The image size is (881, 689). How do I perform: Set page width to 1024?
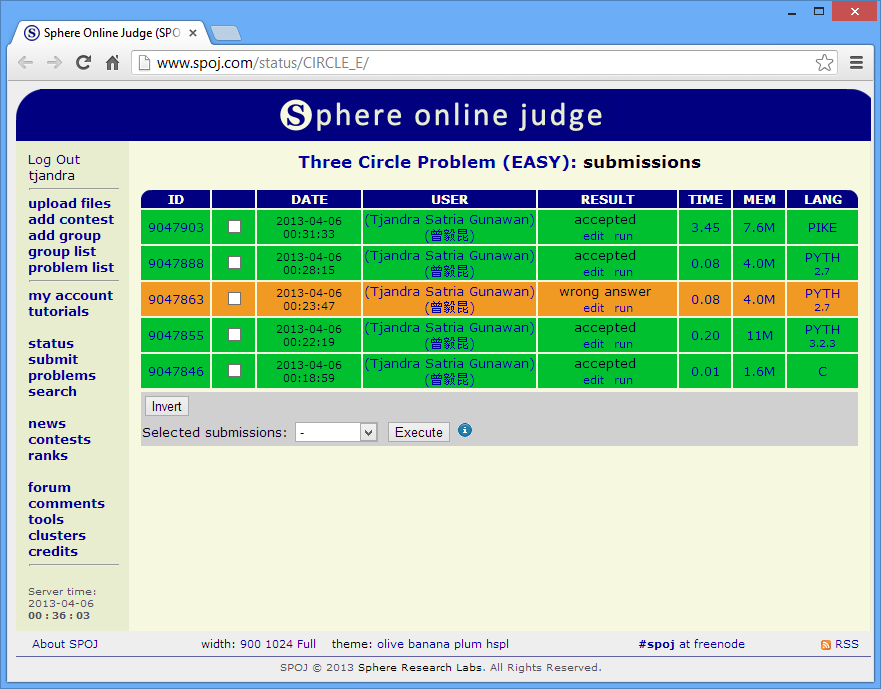pyautogui.click(x=278, y=644)
